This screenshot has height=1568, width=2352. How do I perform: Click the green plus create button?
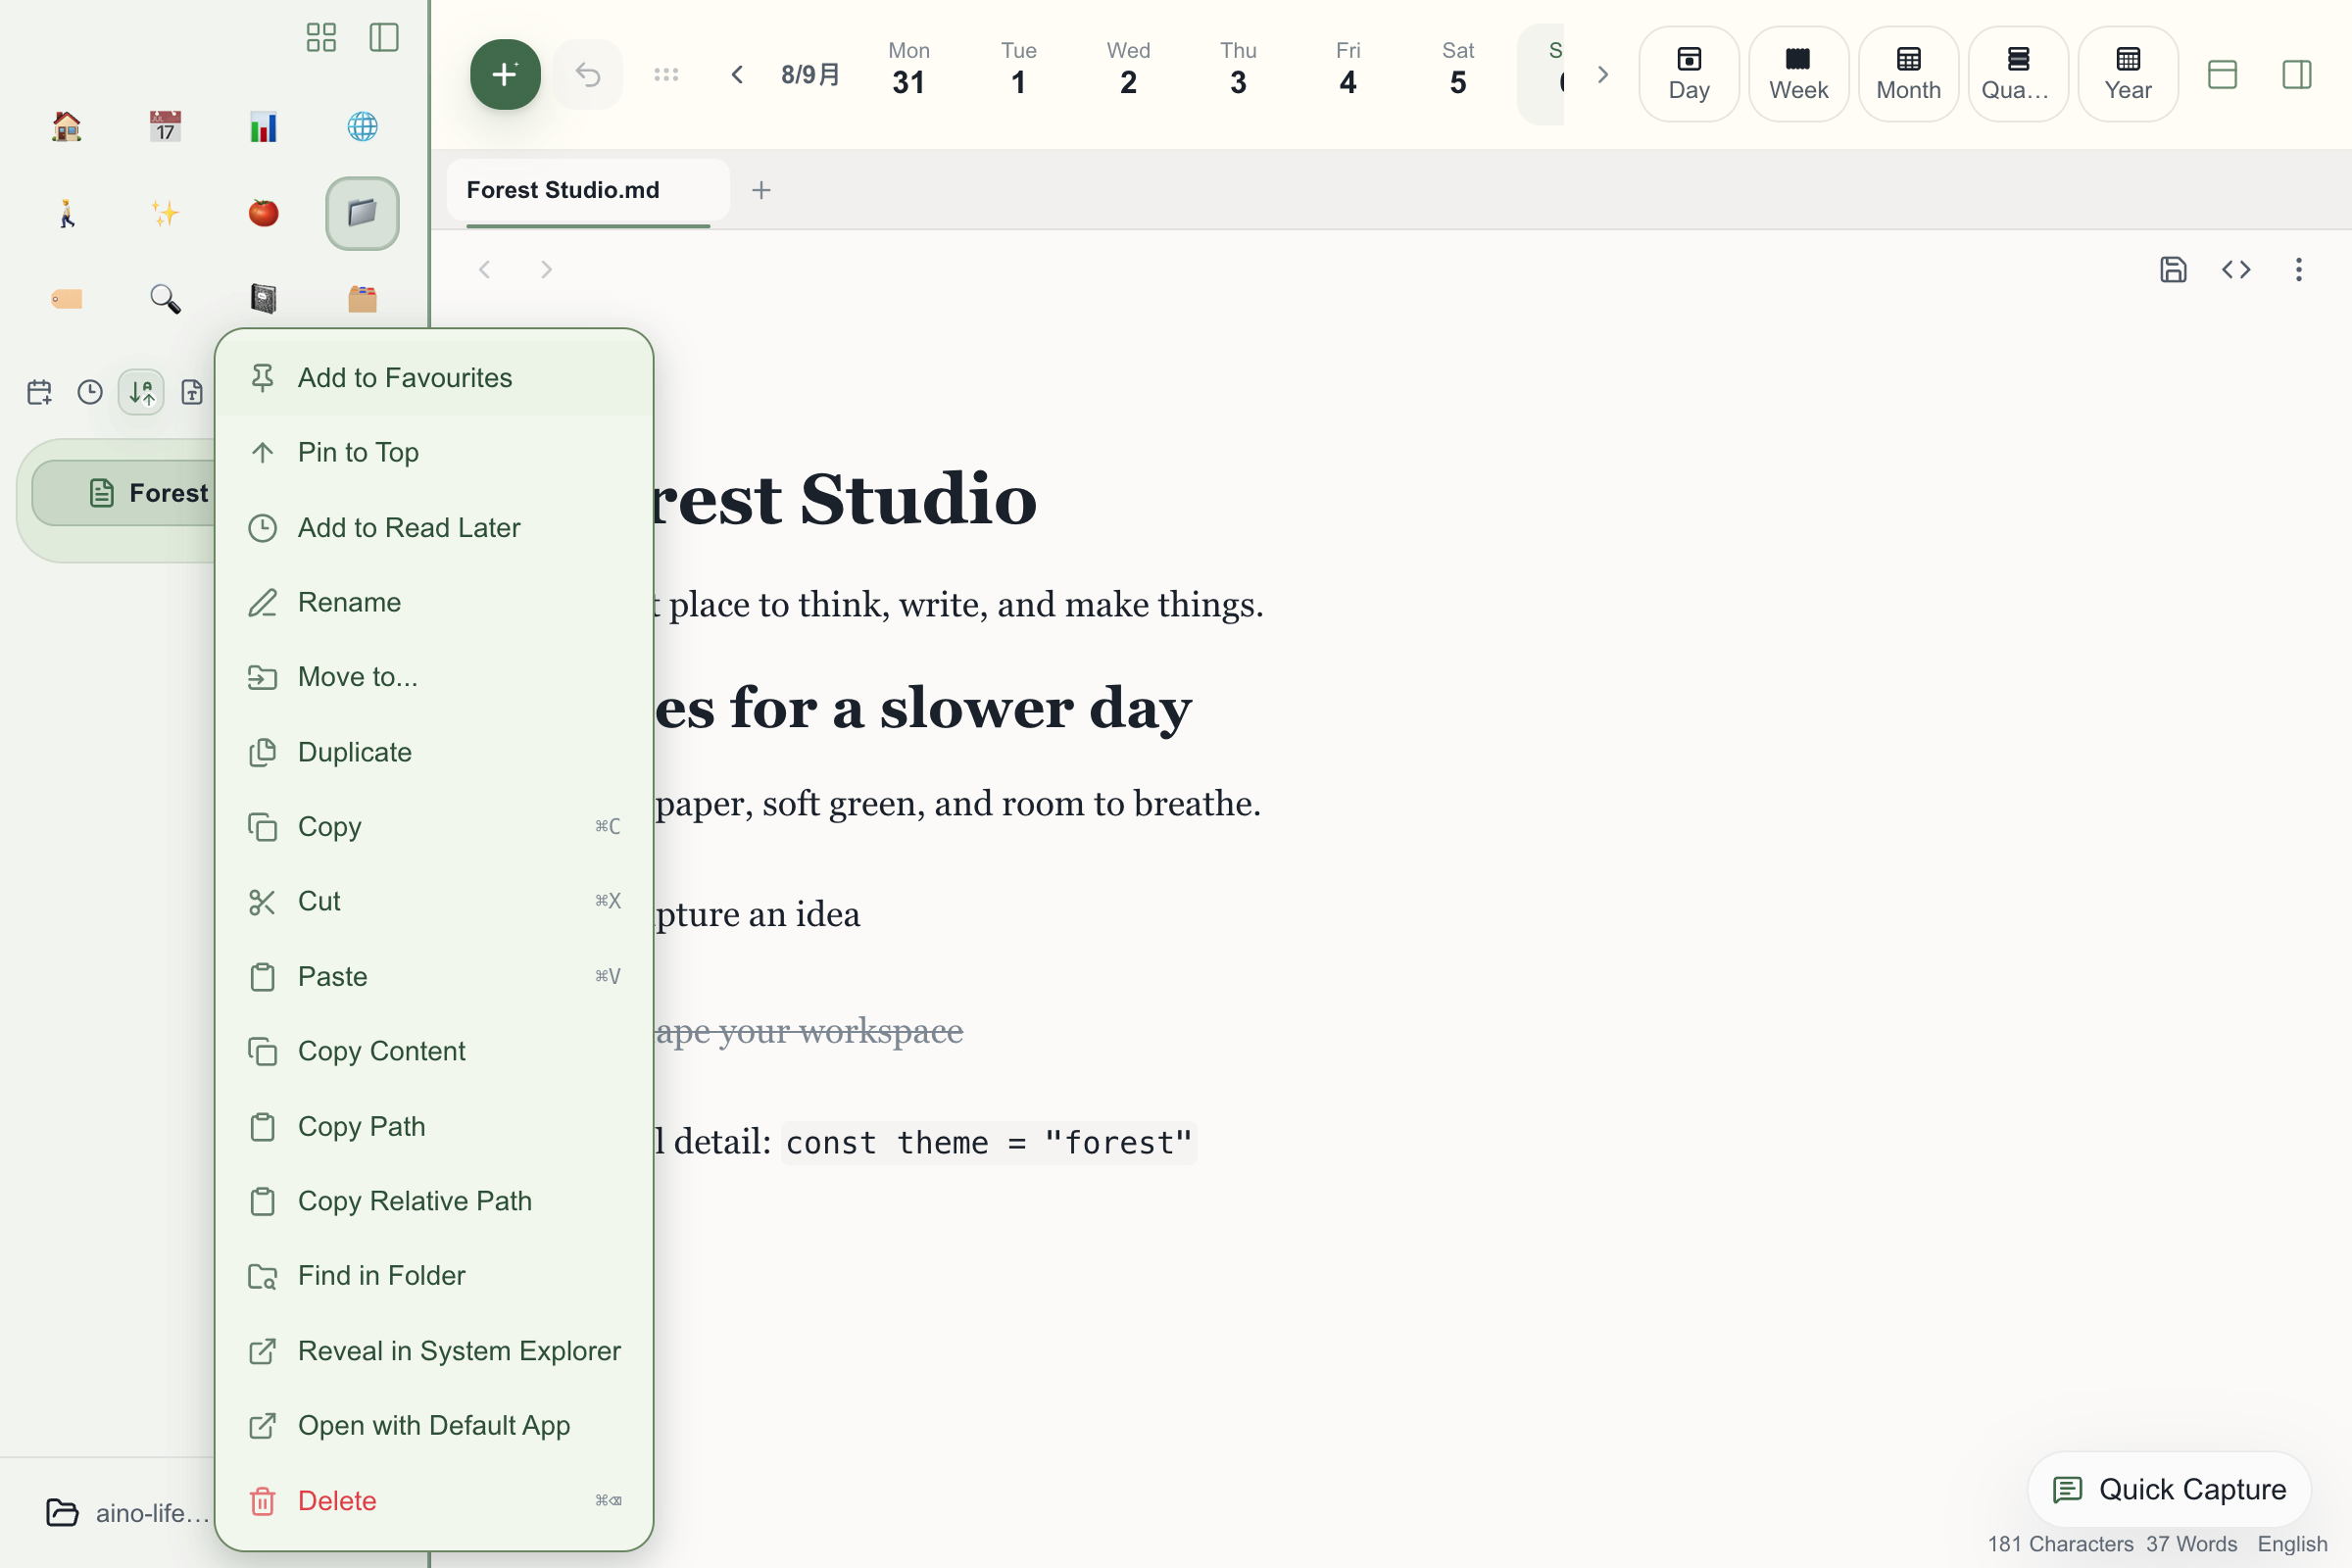(x=505, y=74)
